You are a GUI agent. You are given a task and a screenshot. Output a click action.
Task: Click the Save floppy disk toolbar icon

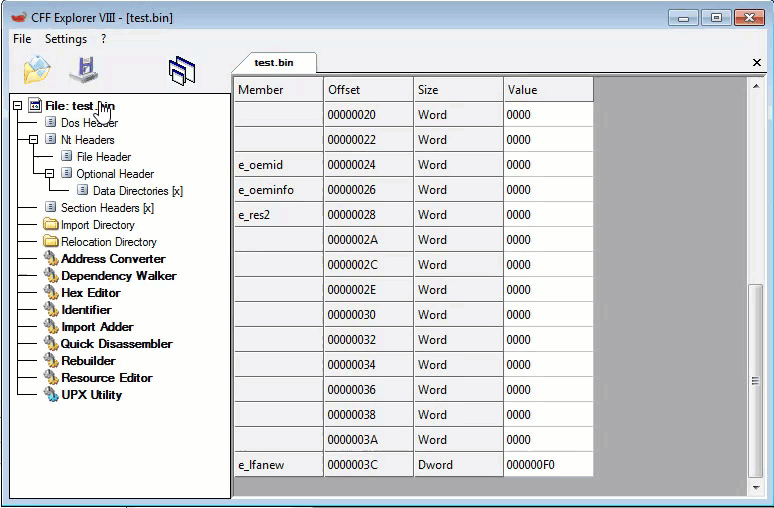coord(84,70)
